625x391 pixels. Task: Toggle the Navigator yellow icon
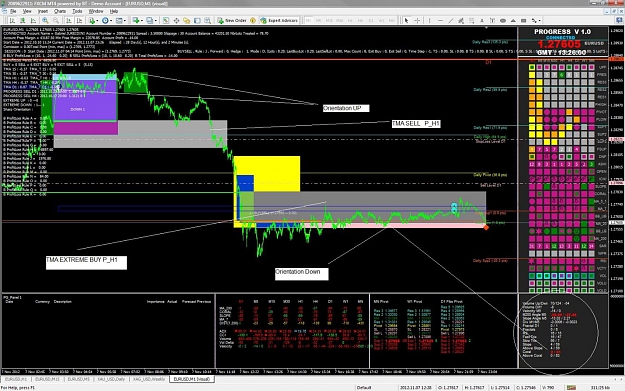[x=186, y=20]
